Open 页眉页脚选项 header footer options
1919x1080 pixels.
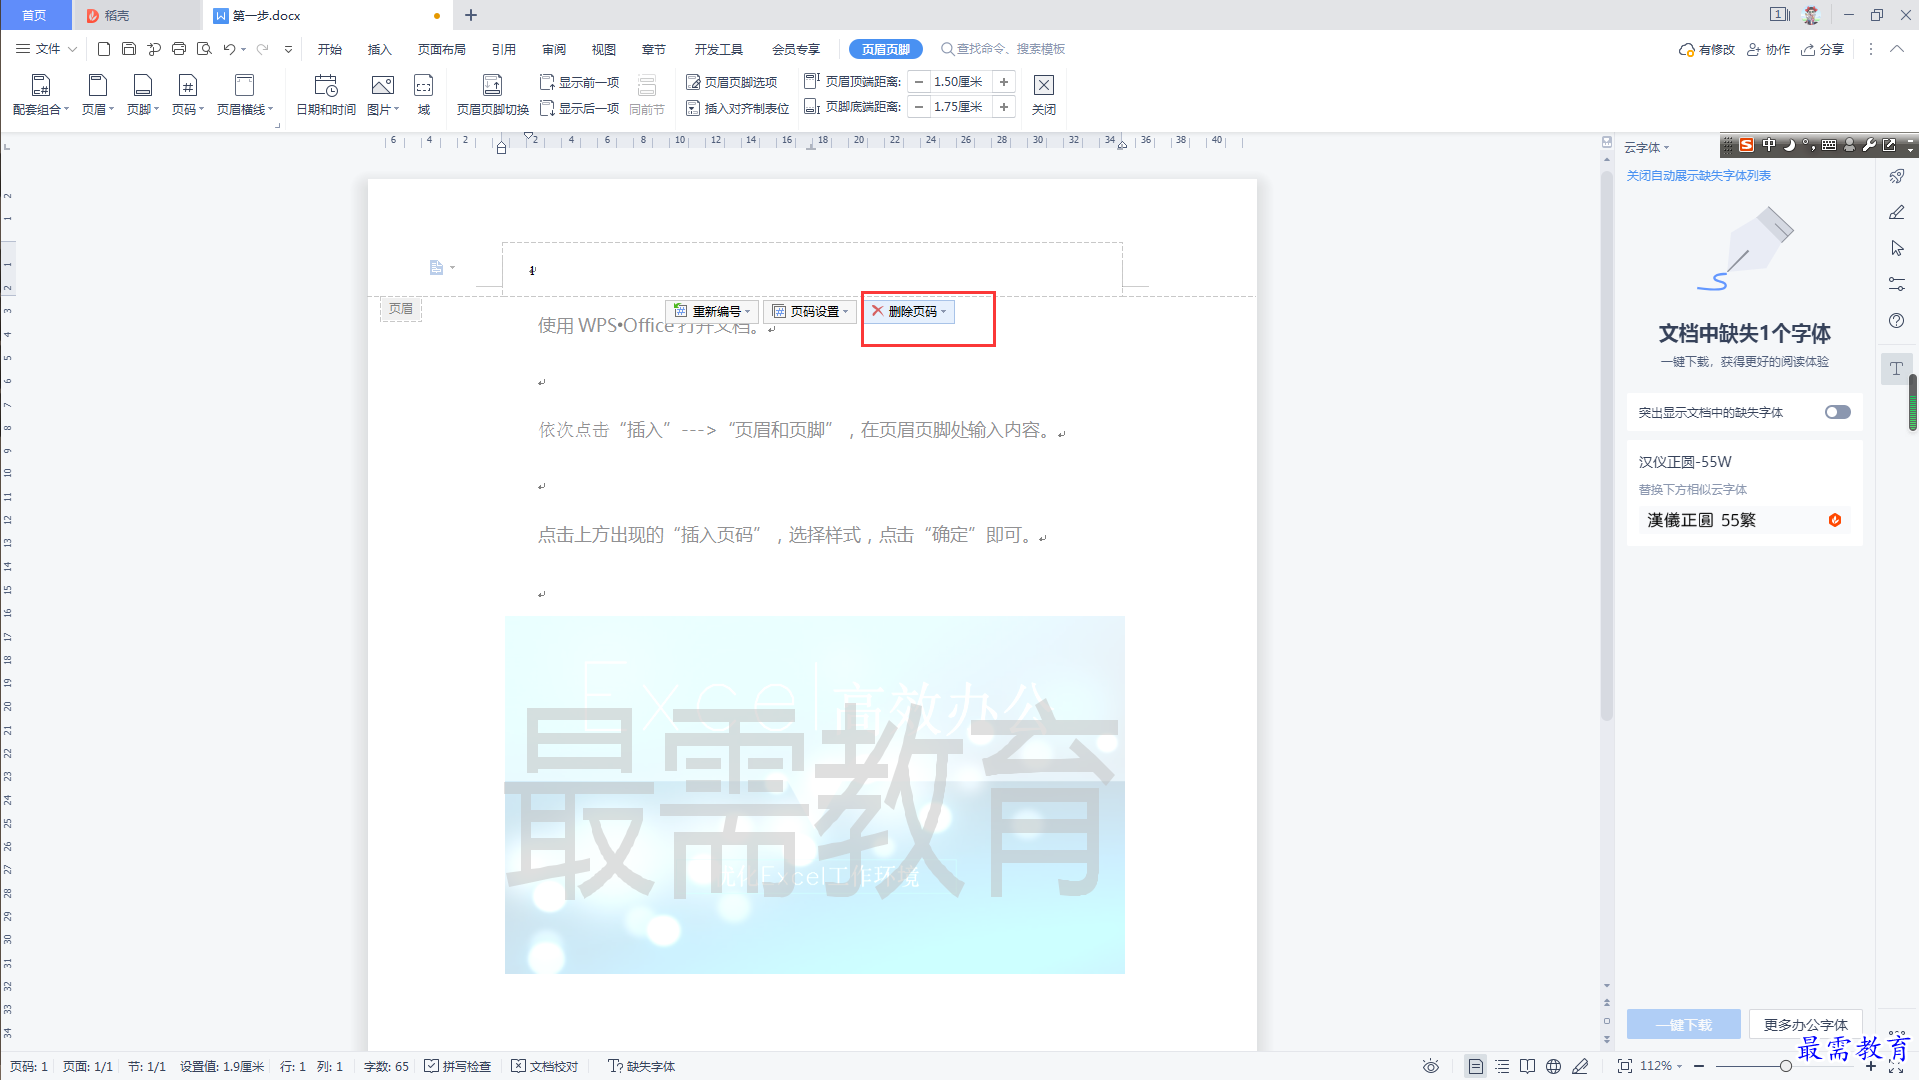click(x=732, y=82)
